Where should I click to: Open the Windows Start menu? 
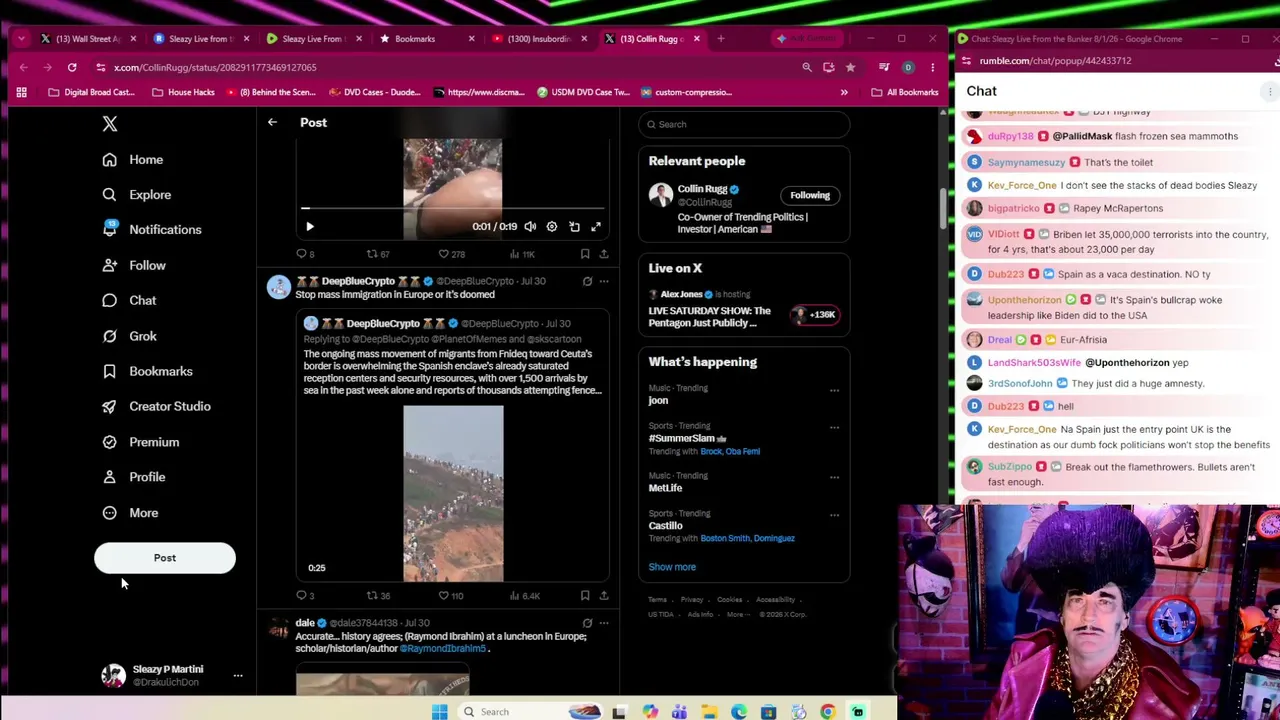point(439,712)
